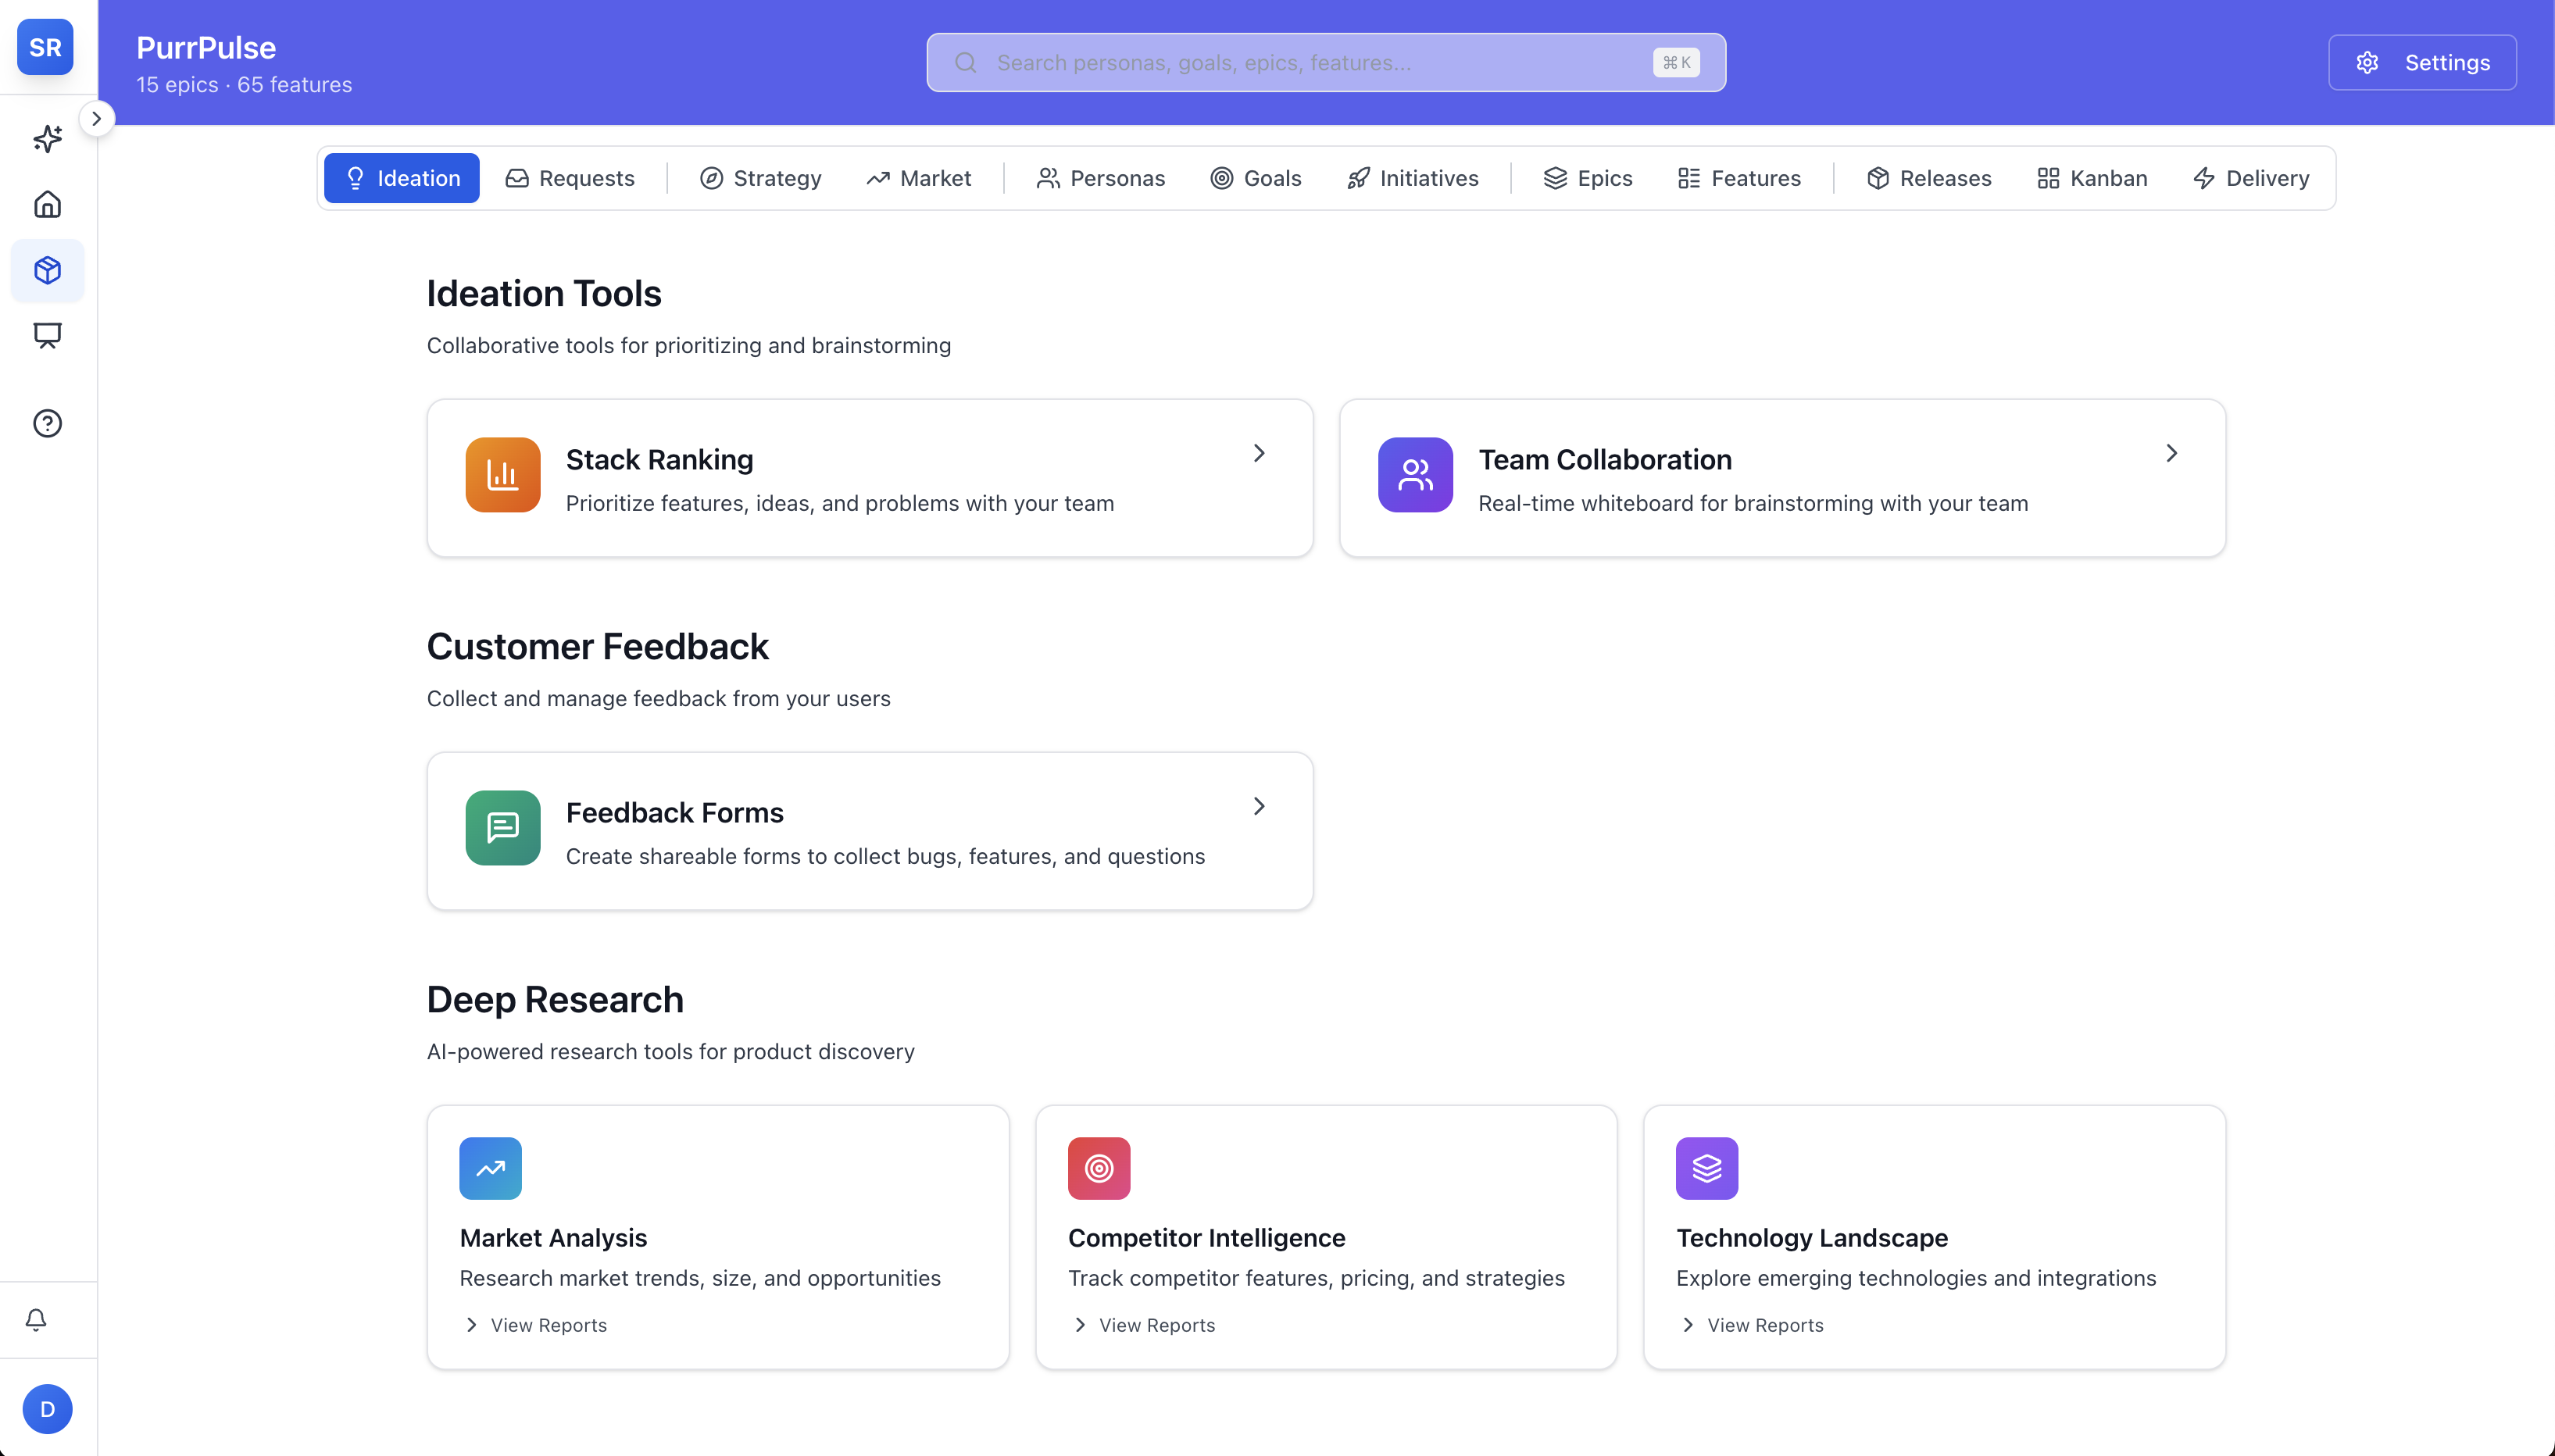Click the Settings gear icon
Screen dimensions: 2555x1456
(2367, 63)
